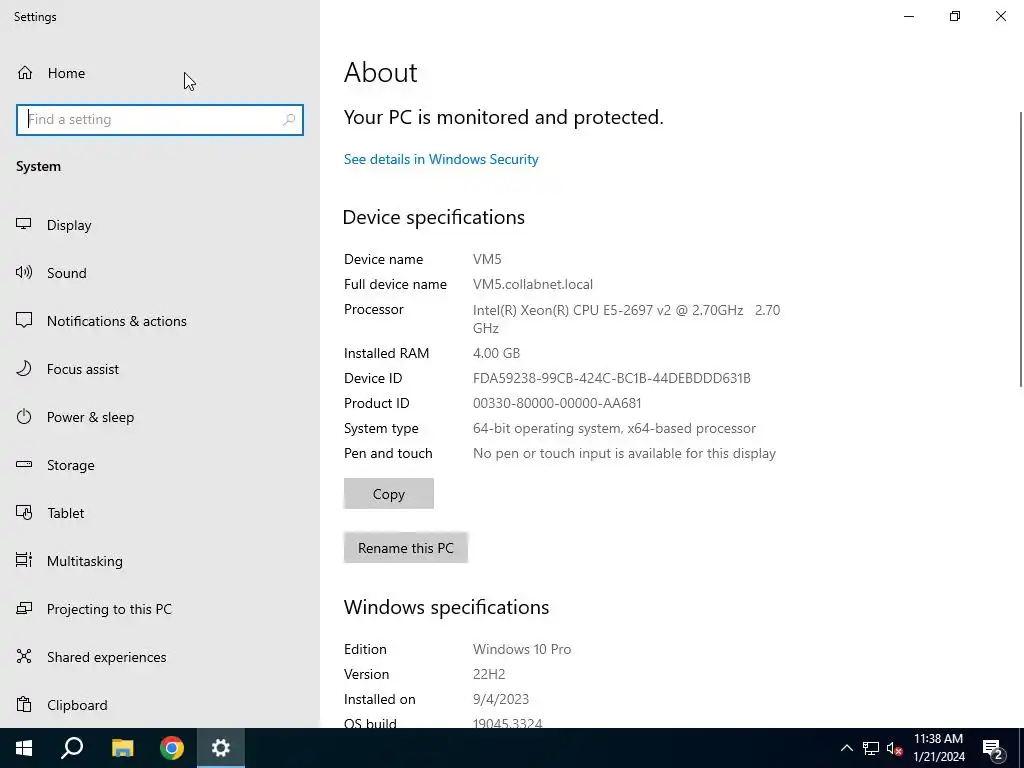Launch Google Chrome from taskbar
Screen dimensions: 1024x768
172,748
